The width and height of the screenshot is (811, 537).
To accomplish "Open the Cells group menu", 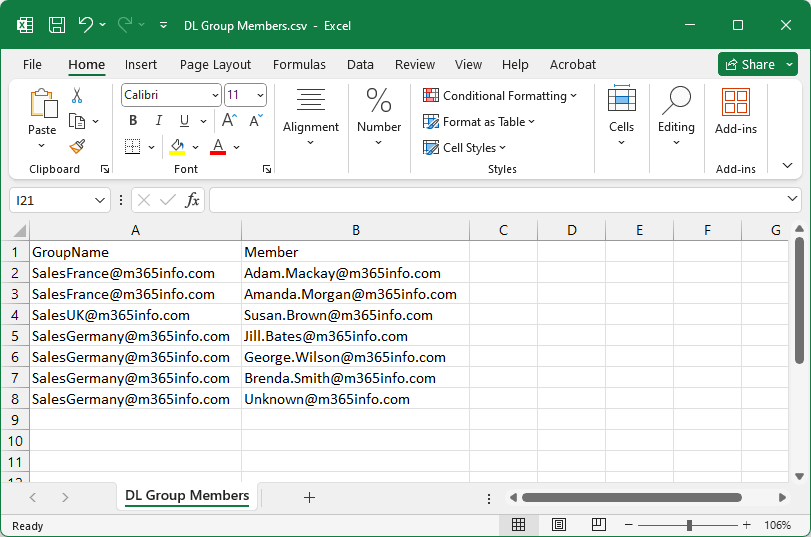I will point(621,116).
